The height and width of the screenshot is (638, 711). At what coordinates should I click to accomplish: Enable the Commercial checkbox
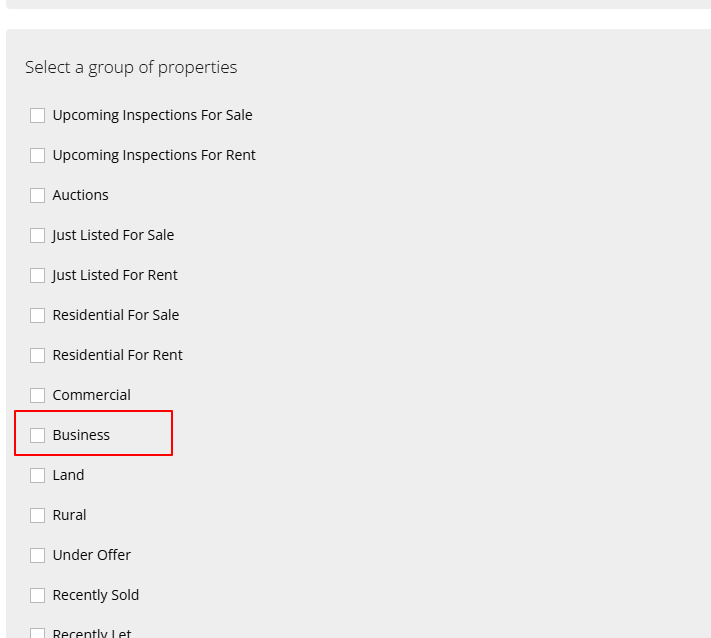click(x=37, y=395)
